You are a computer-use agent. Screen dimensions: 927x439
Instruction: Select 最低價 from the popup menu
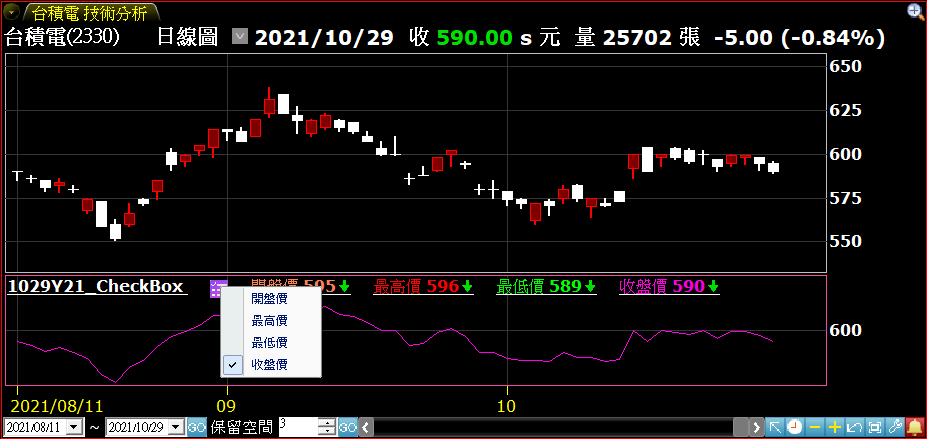(269, 343)
